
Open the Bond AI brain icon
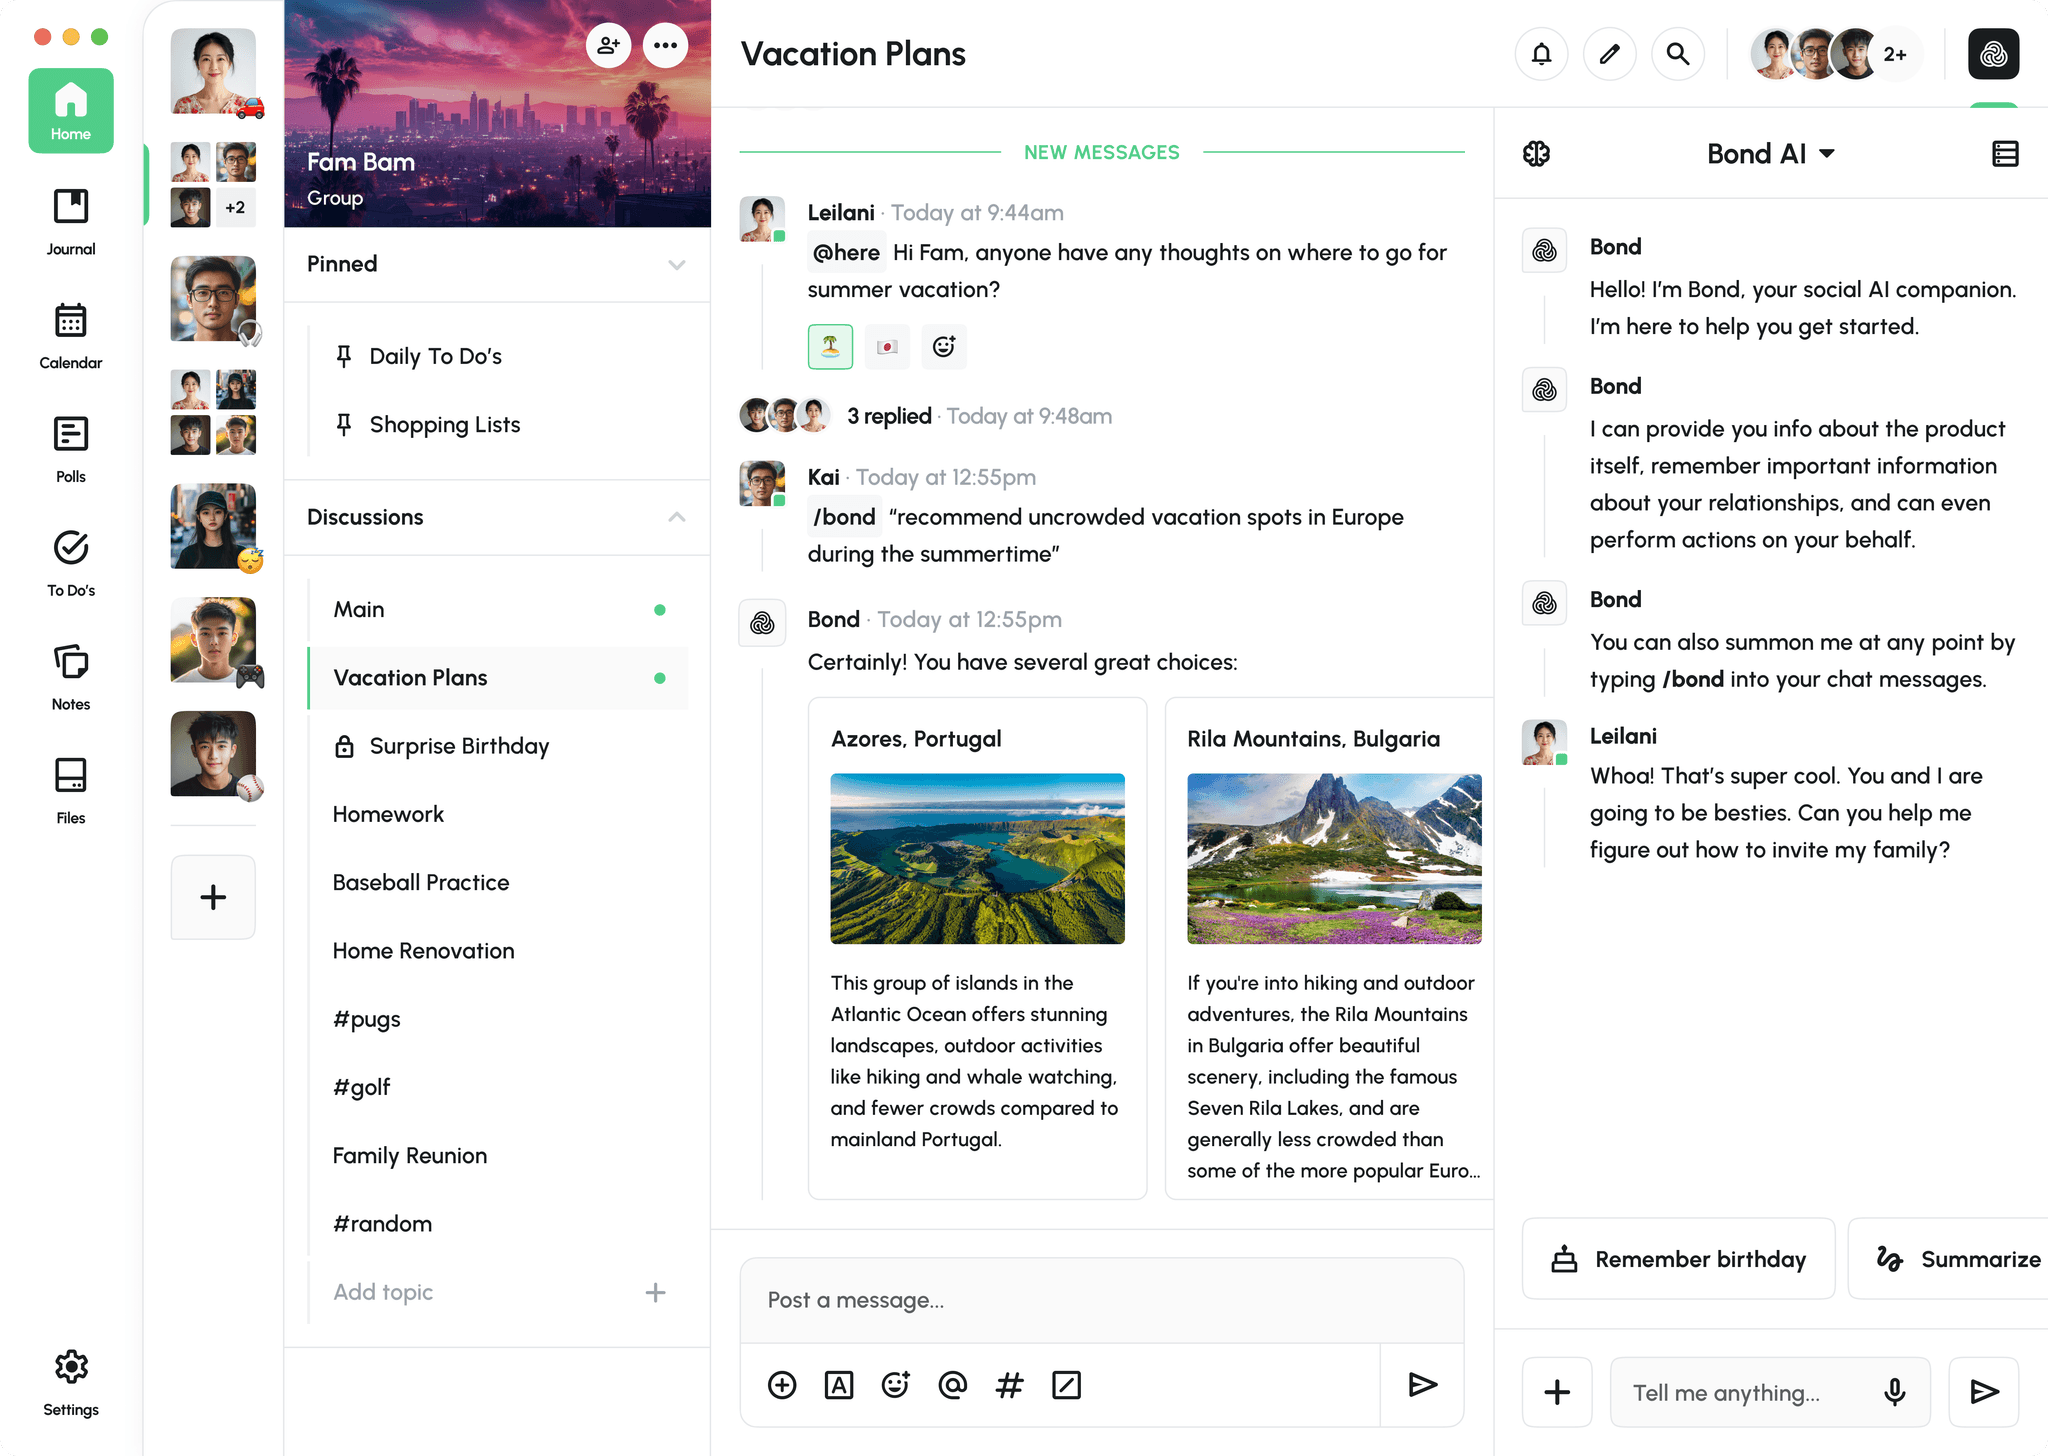pos(1537,154)
